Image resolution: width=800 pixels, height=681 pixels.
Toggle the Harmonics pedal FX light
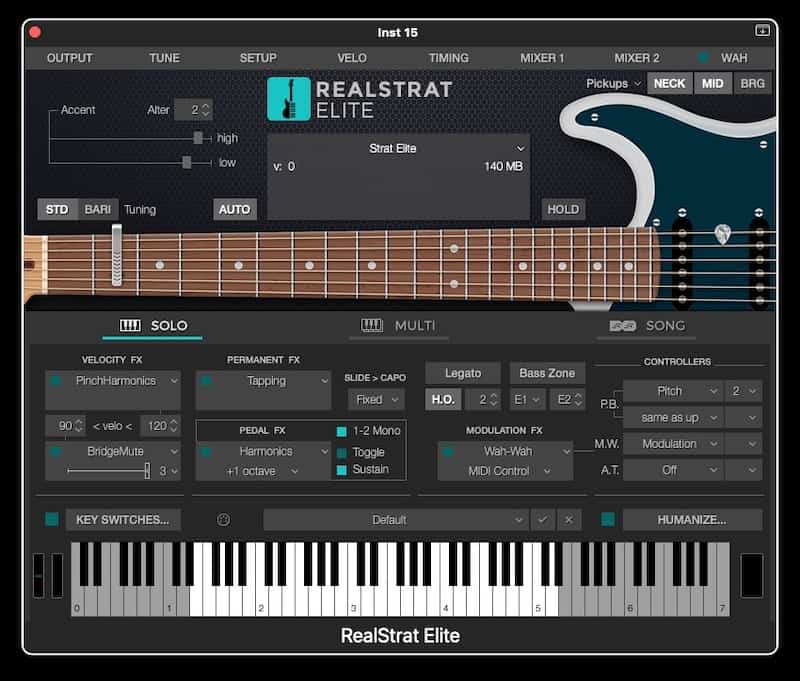coord(206,451)
